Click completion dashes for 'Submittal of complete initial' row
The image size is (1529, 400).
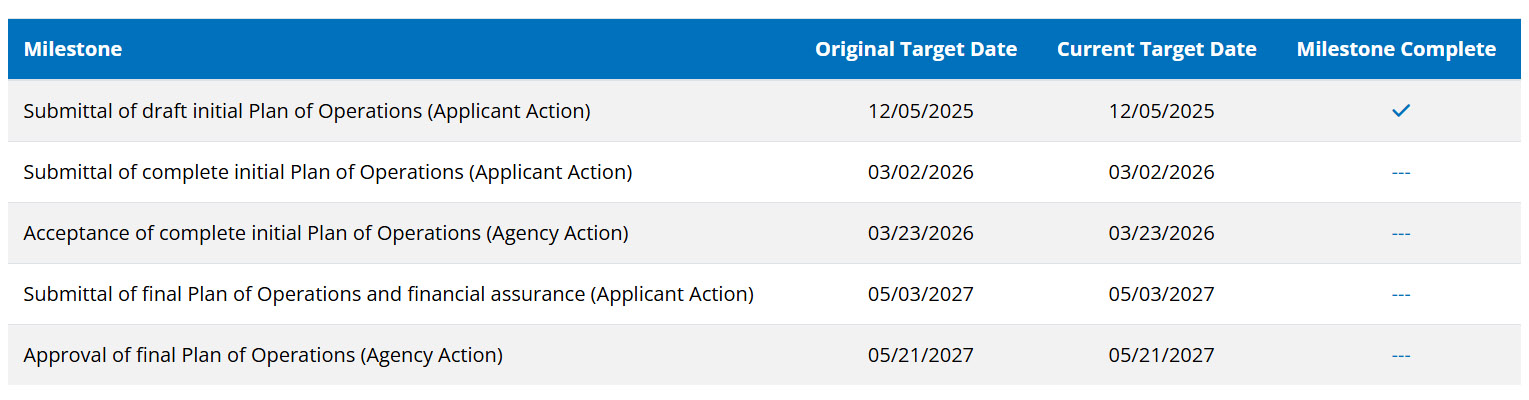[x=1400, y=172]
